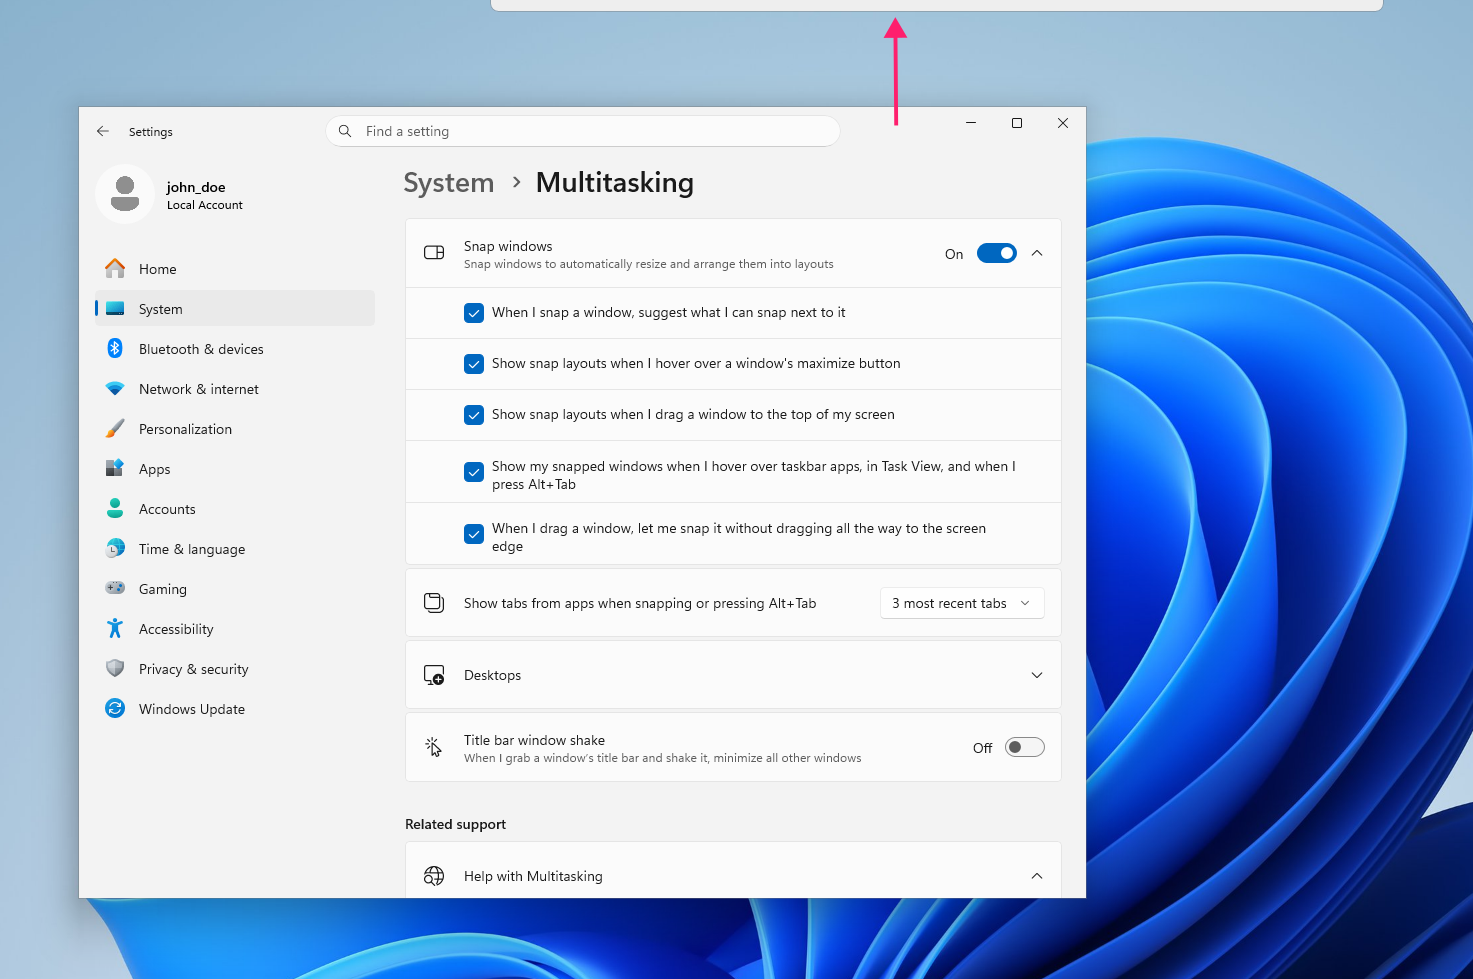Click the Find a setting search box
1473x979 pixels.
point(583,131)
